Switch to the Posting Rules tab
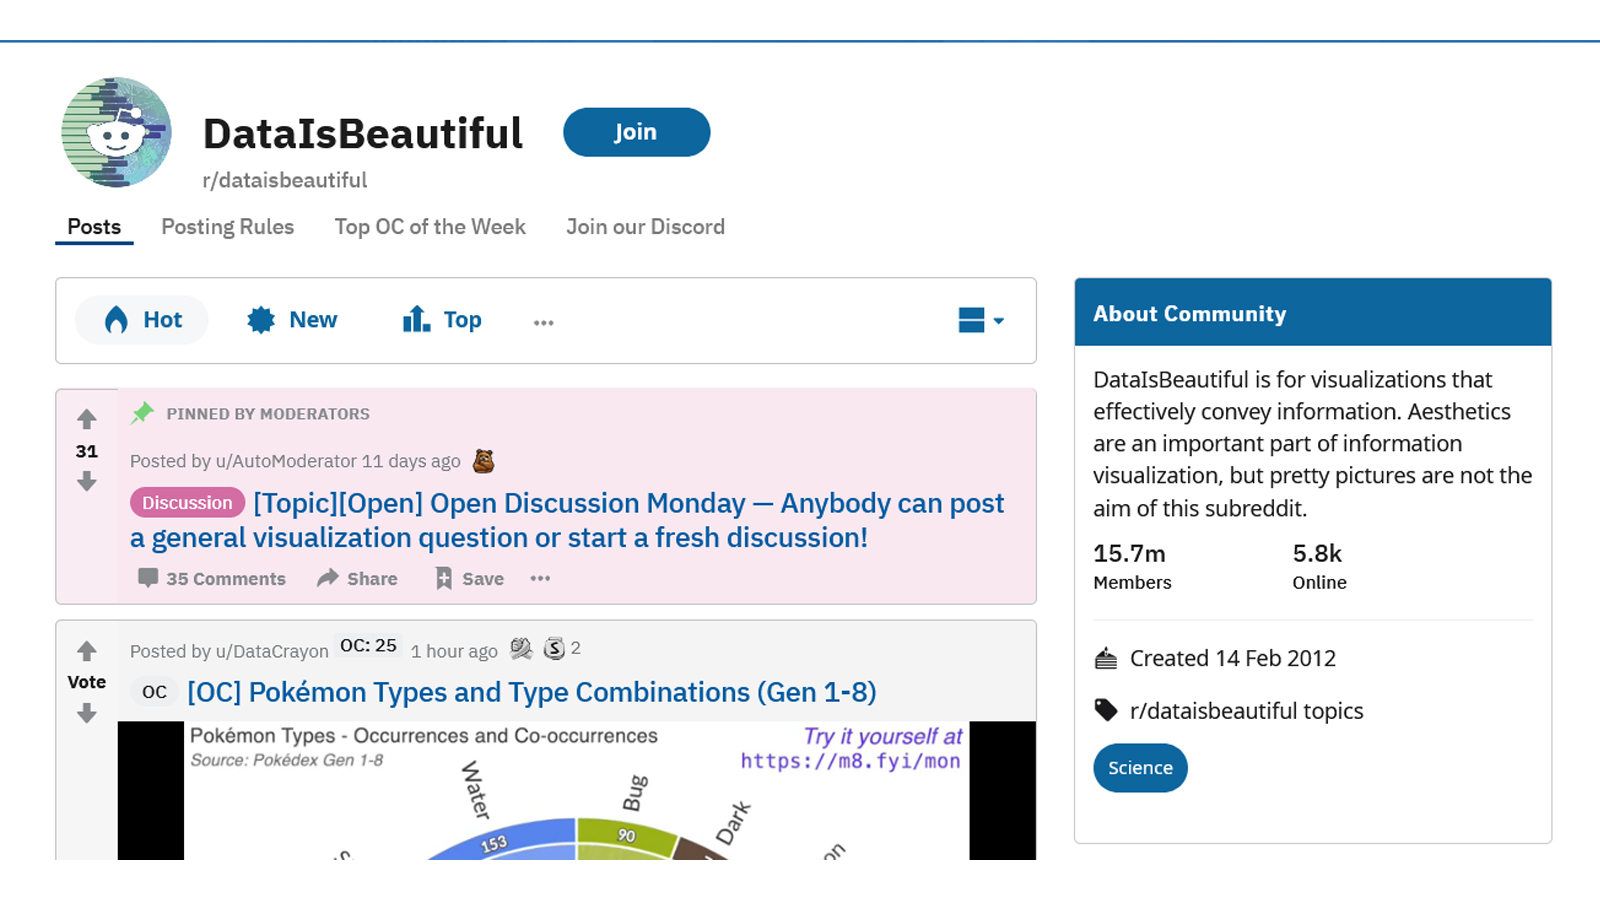 (227, 227)
